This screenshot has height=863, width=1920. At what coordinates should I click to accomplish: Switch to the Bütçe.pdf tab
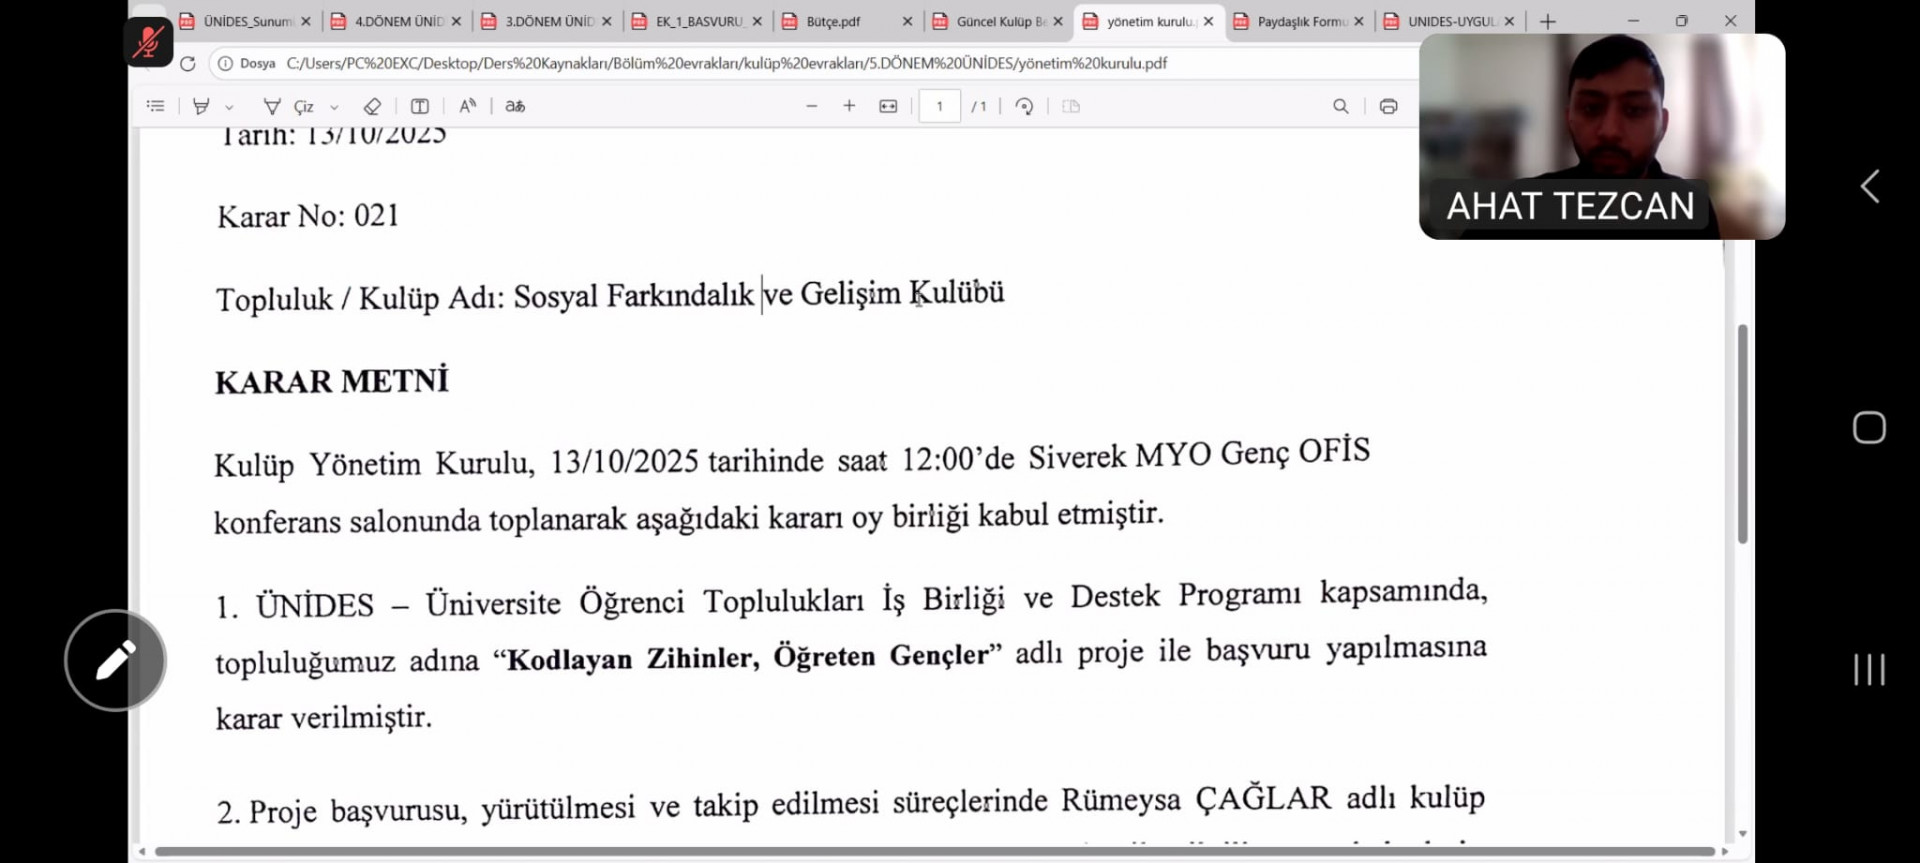tap(833, 21)
